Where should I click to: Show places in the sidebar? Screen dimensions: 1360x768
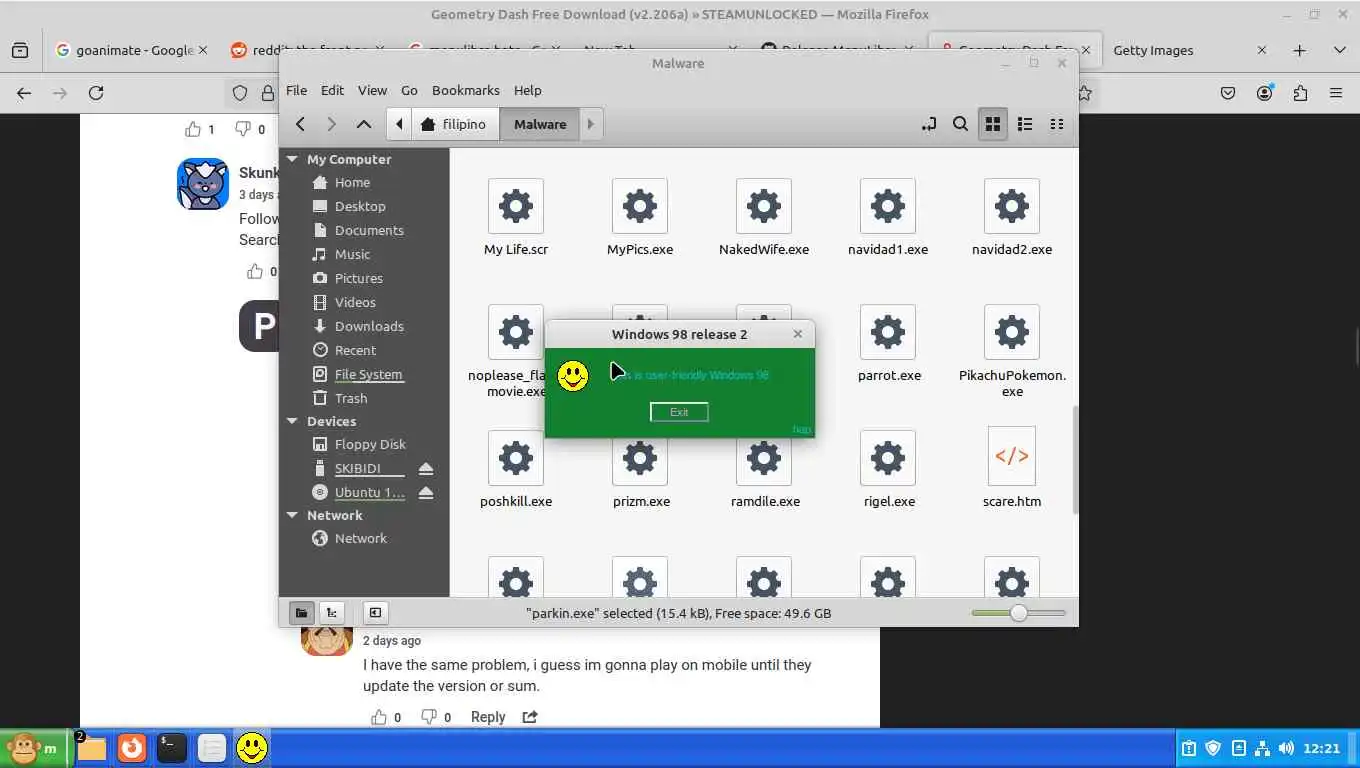click(x=301, y=613)
